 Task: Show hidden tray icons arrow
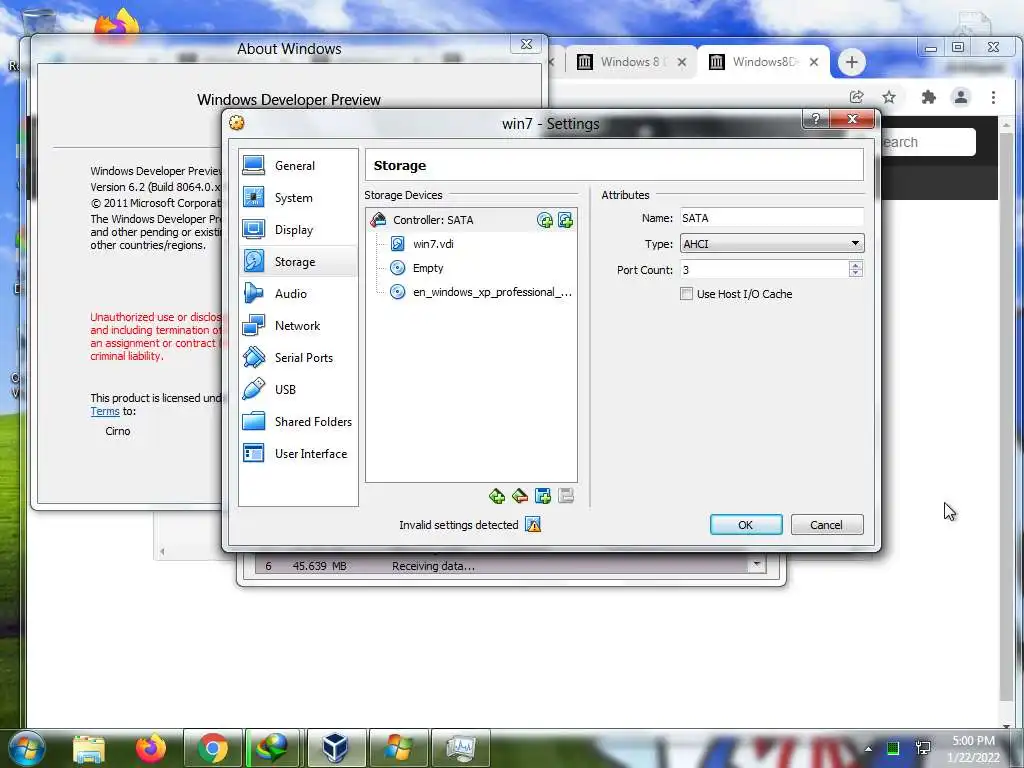[868, 749]
